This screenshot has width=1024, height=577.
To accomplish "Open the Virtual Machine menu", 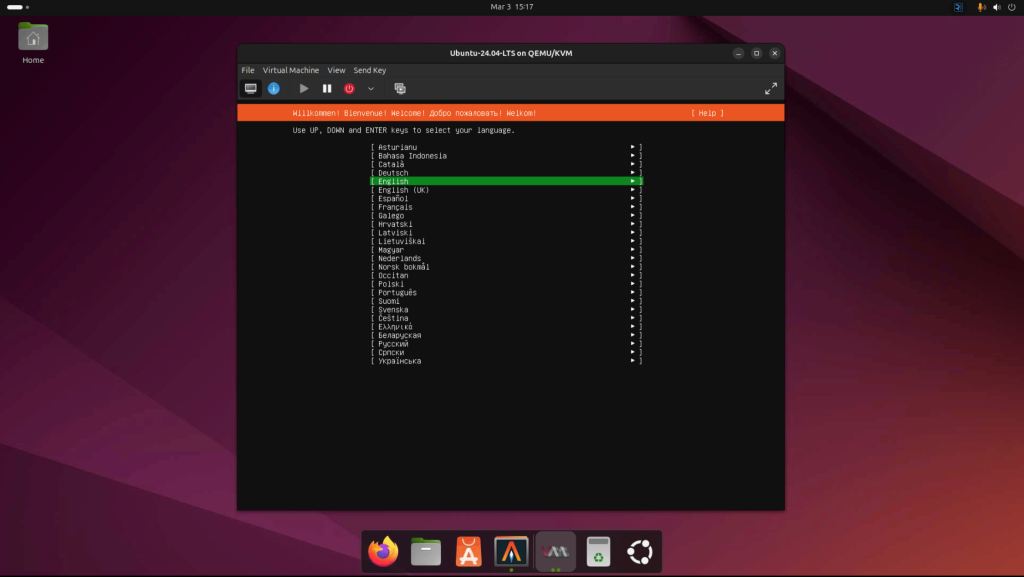I will coord(291,70).
